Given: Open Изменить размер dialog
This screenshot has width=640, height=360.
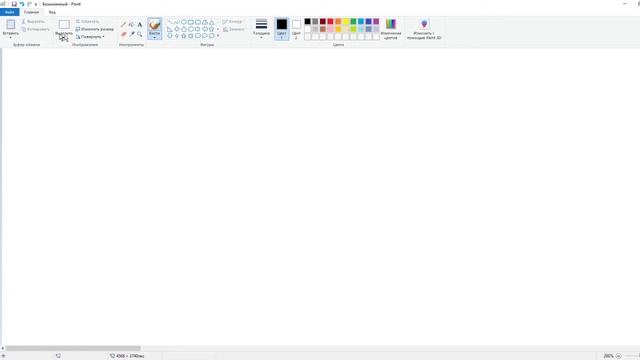Looking at the screenshot, I should tap(94, 29).
